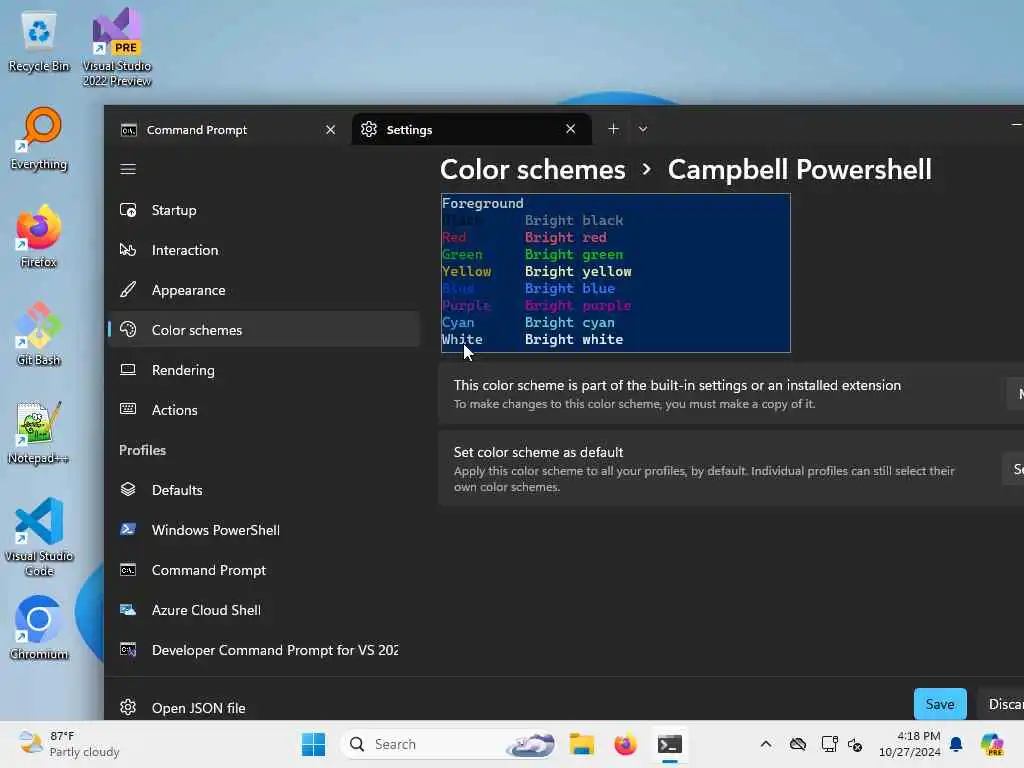Open the Defaults profile settings
This screenshot has height=768, width=1024.
[264, 490]
